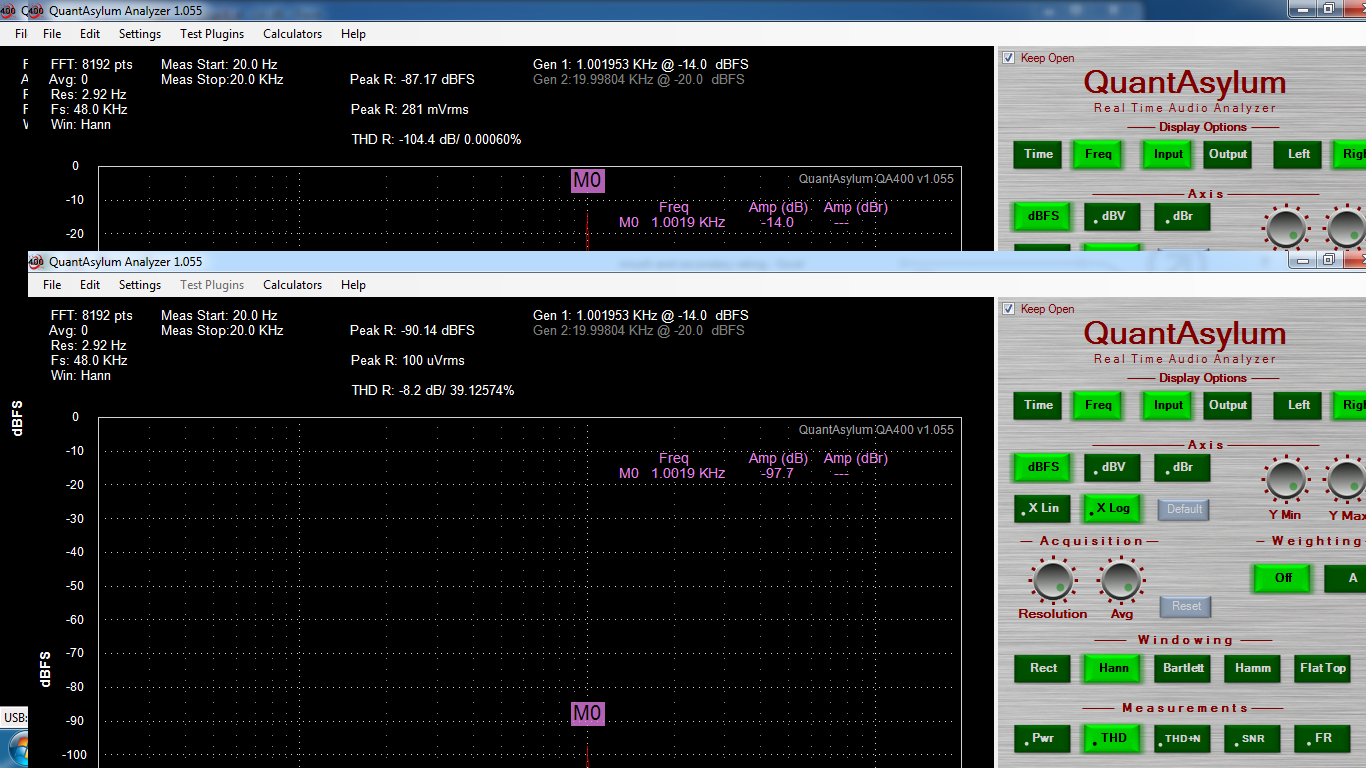Viewport: 1366px width, 768px height.
Task: Select Rect window function
Action: 1043,668
